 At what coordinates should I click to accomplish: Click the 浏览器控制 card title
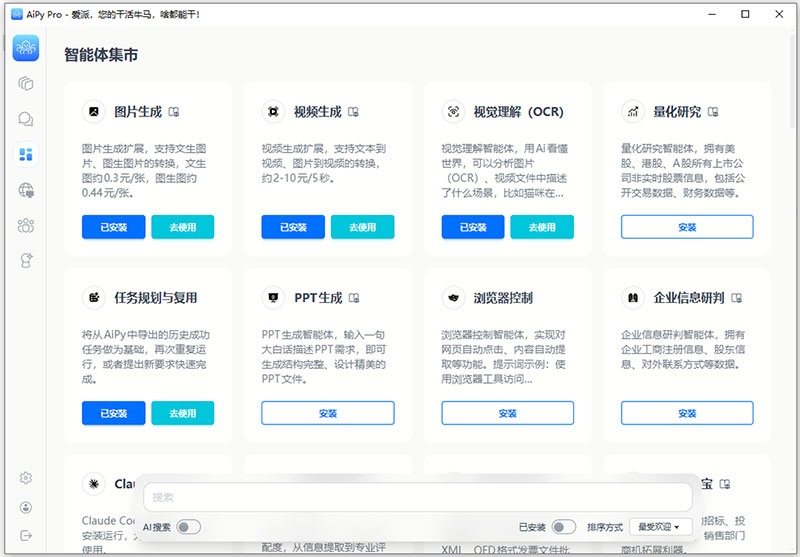click(503, 297)
